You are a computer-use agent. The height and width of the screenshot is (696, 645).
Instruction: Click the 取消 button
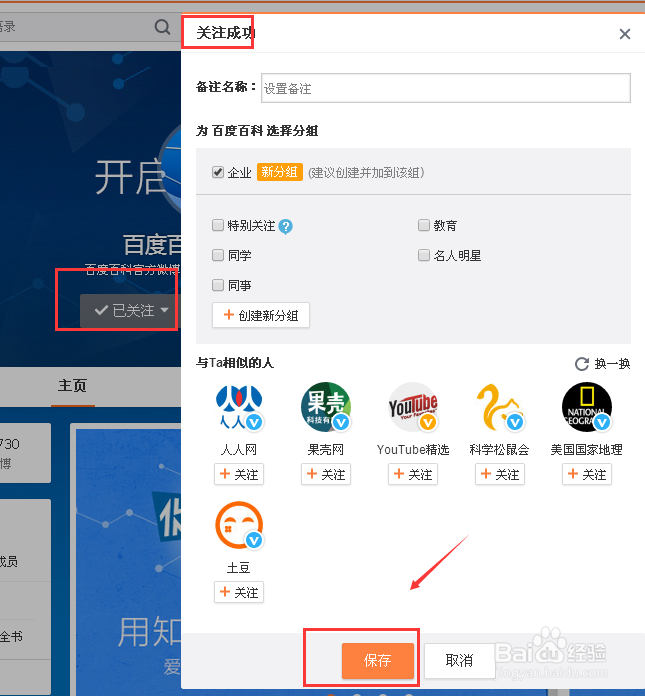coord(459,660)
